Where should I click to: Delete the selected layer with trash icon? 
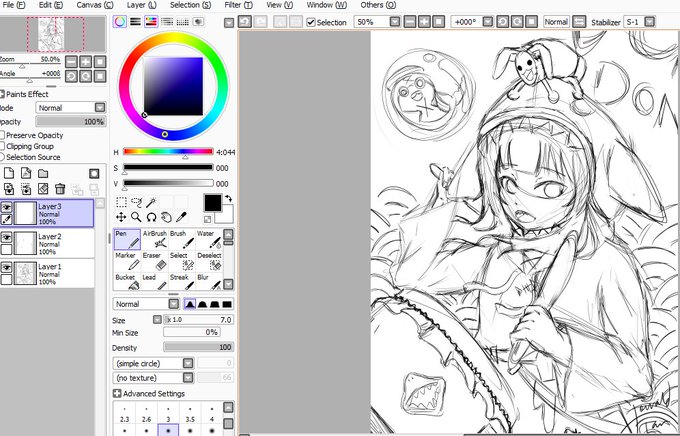tap(60, 189)
